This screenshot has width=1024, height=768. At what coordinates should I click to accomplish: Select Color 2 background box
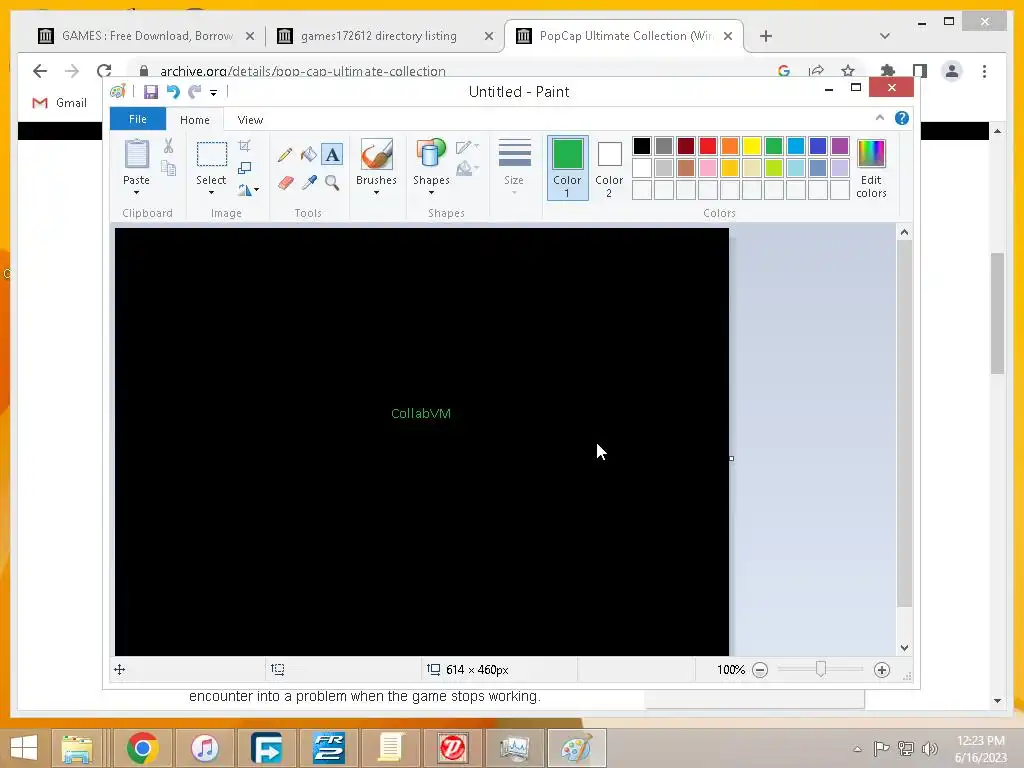[609, 168]
